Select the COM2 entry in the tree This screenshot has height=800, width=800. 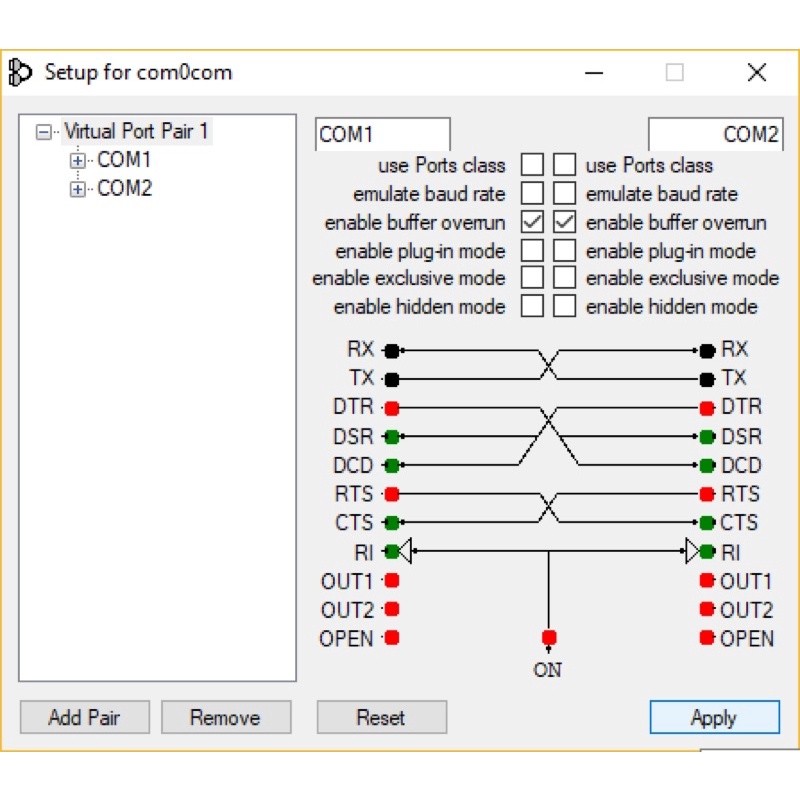pos(124,188)
